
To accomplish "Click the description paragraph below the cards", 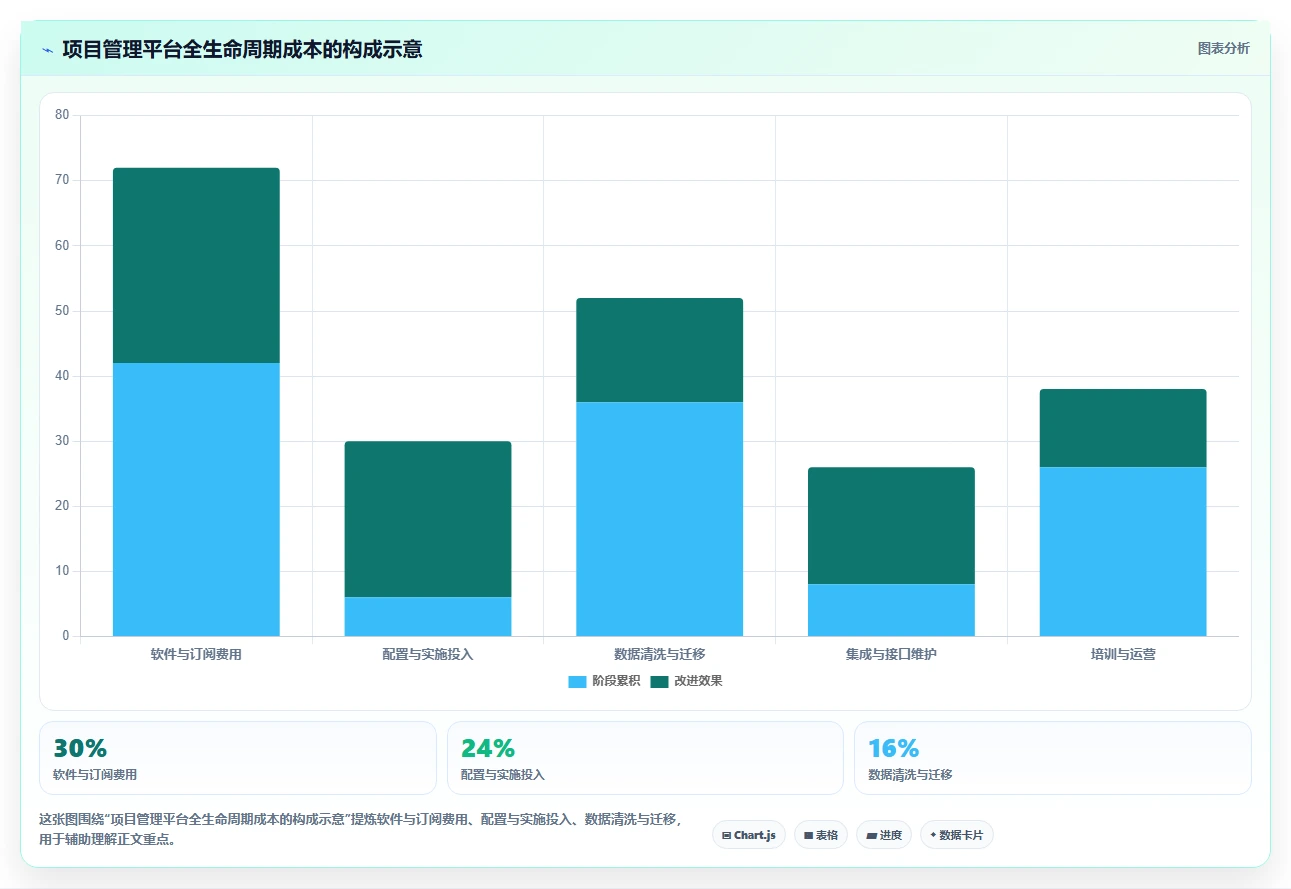I will tap(361, 830).
